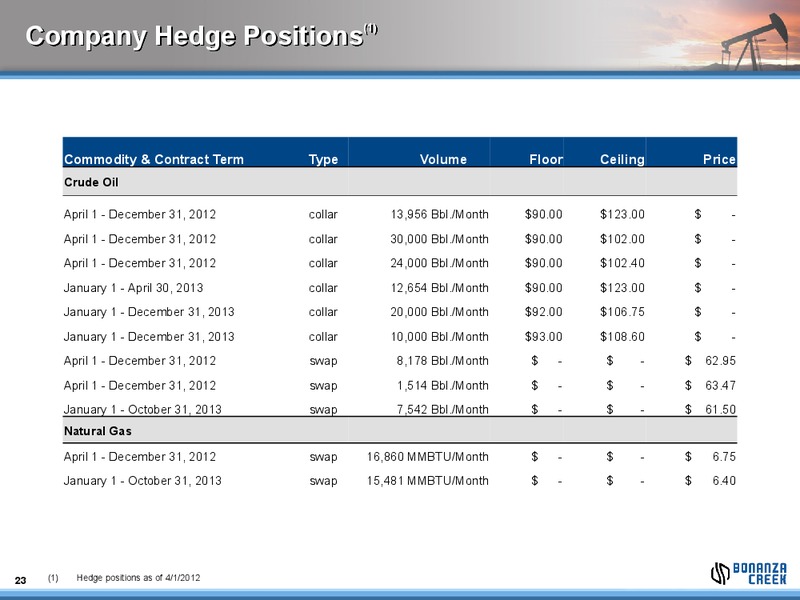Screen dimensions: 800x600
Task: Click the 20,000 Bbl./Month volume cell
Action: [x=439, y=312]
